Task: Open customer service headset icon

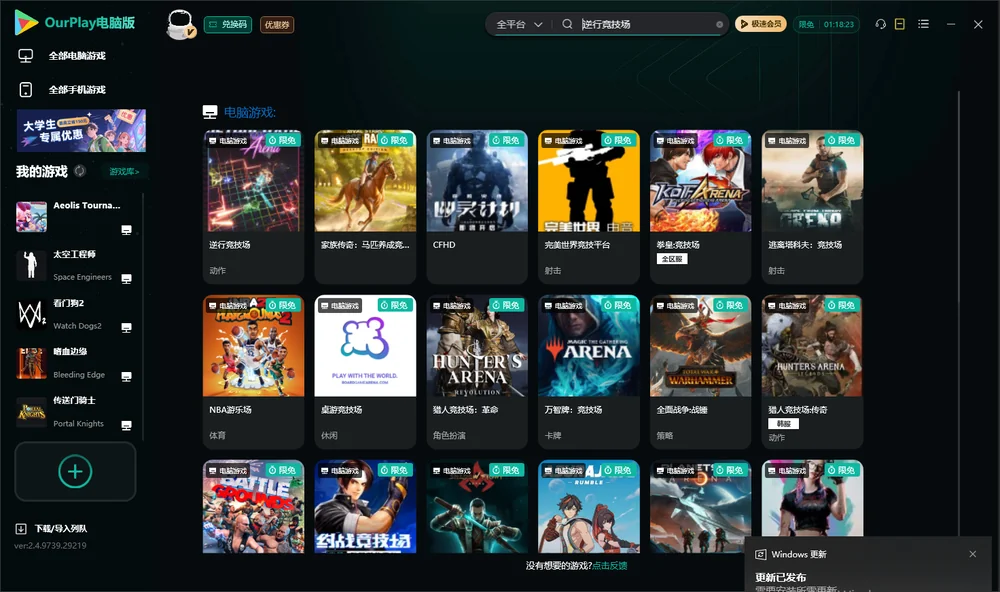Action: point(880,24)
